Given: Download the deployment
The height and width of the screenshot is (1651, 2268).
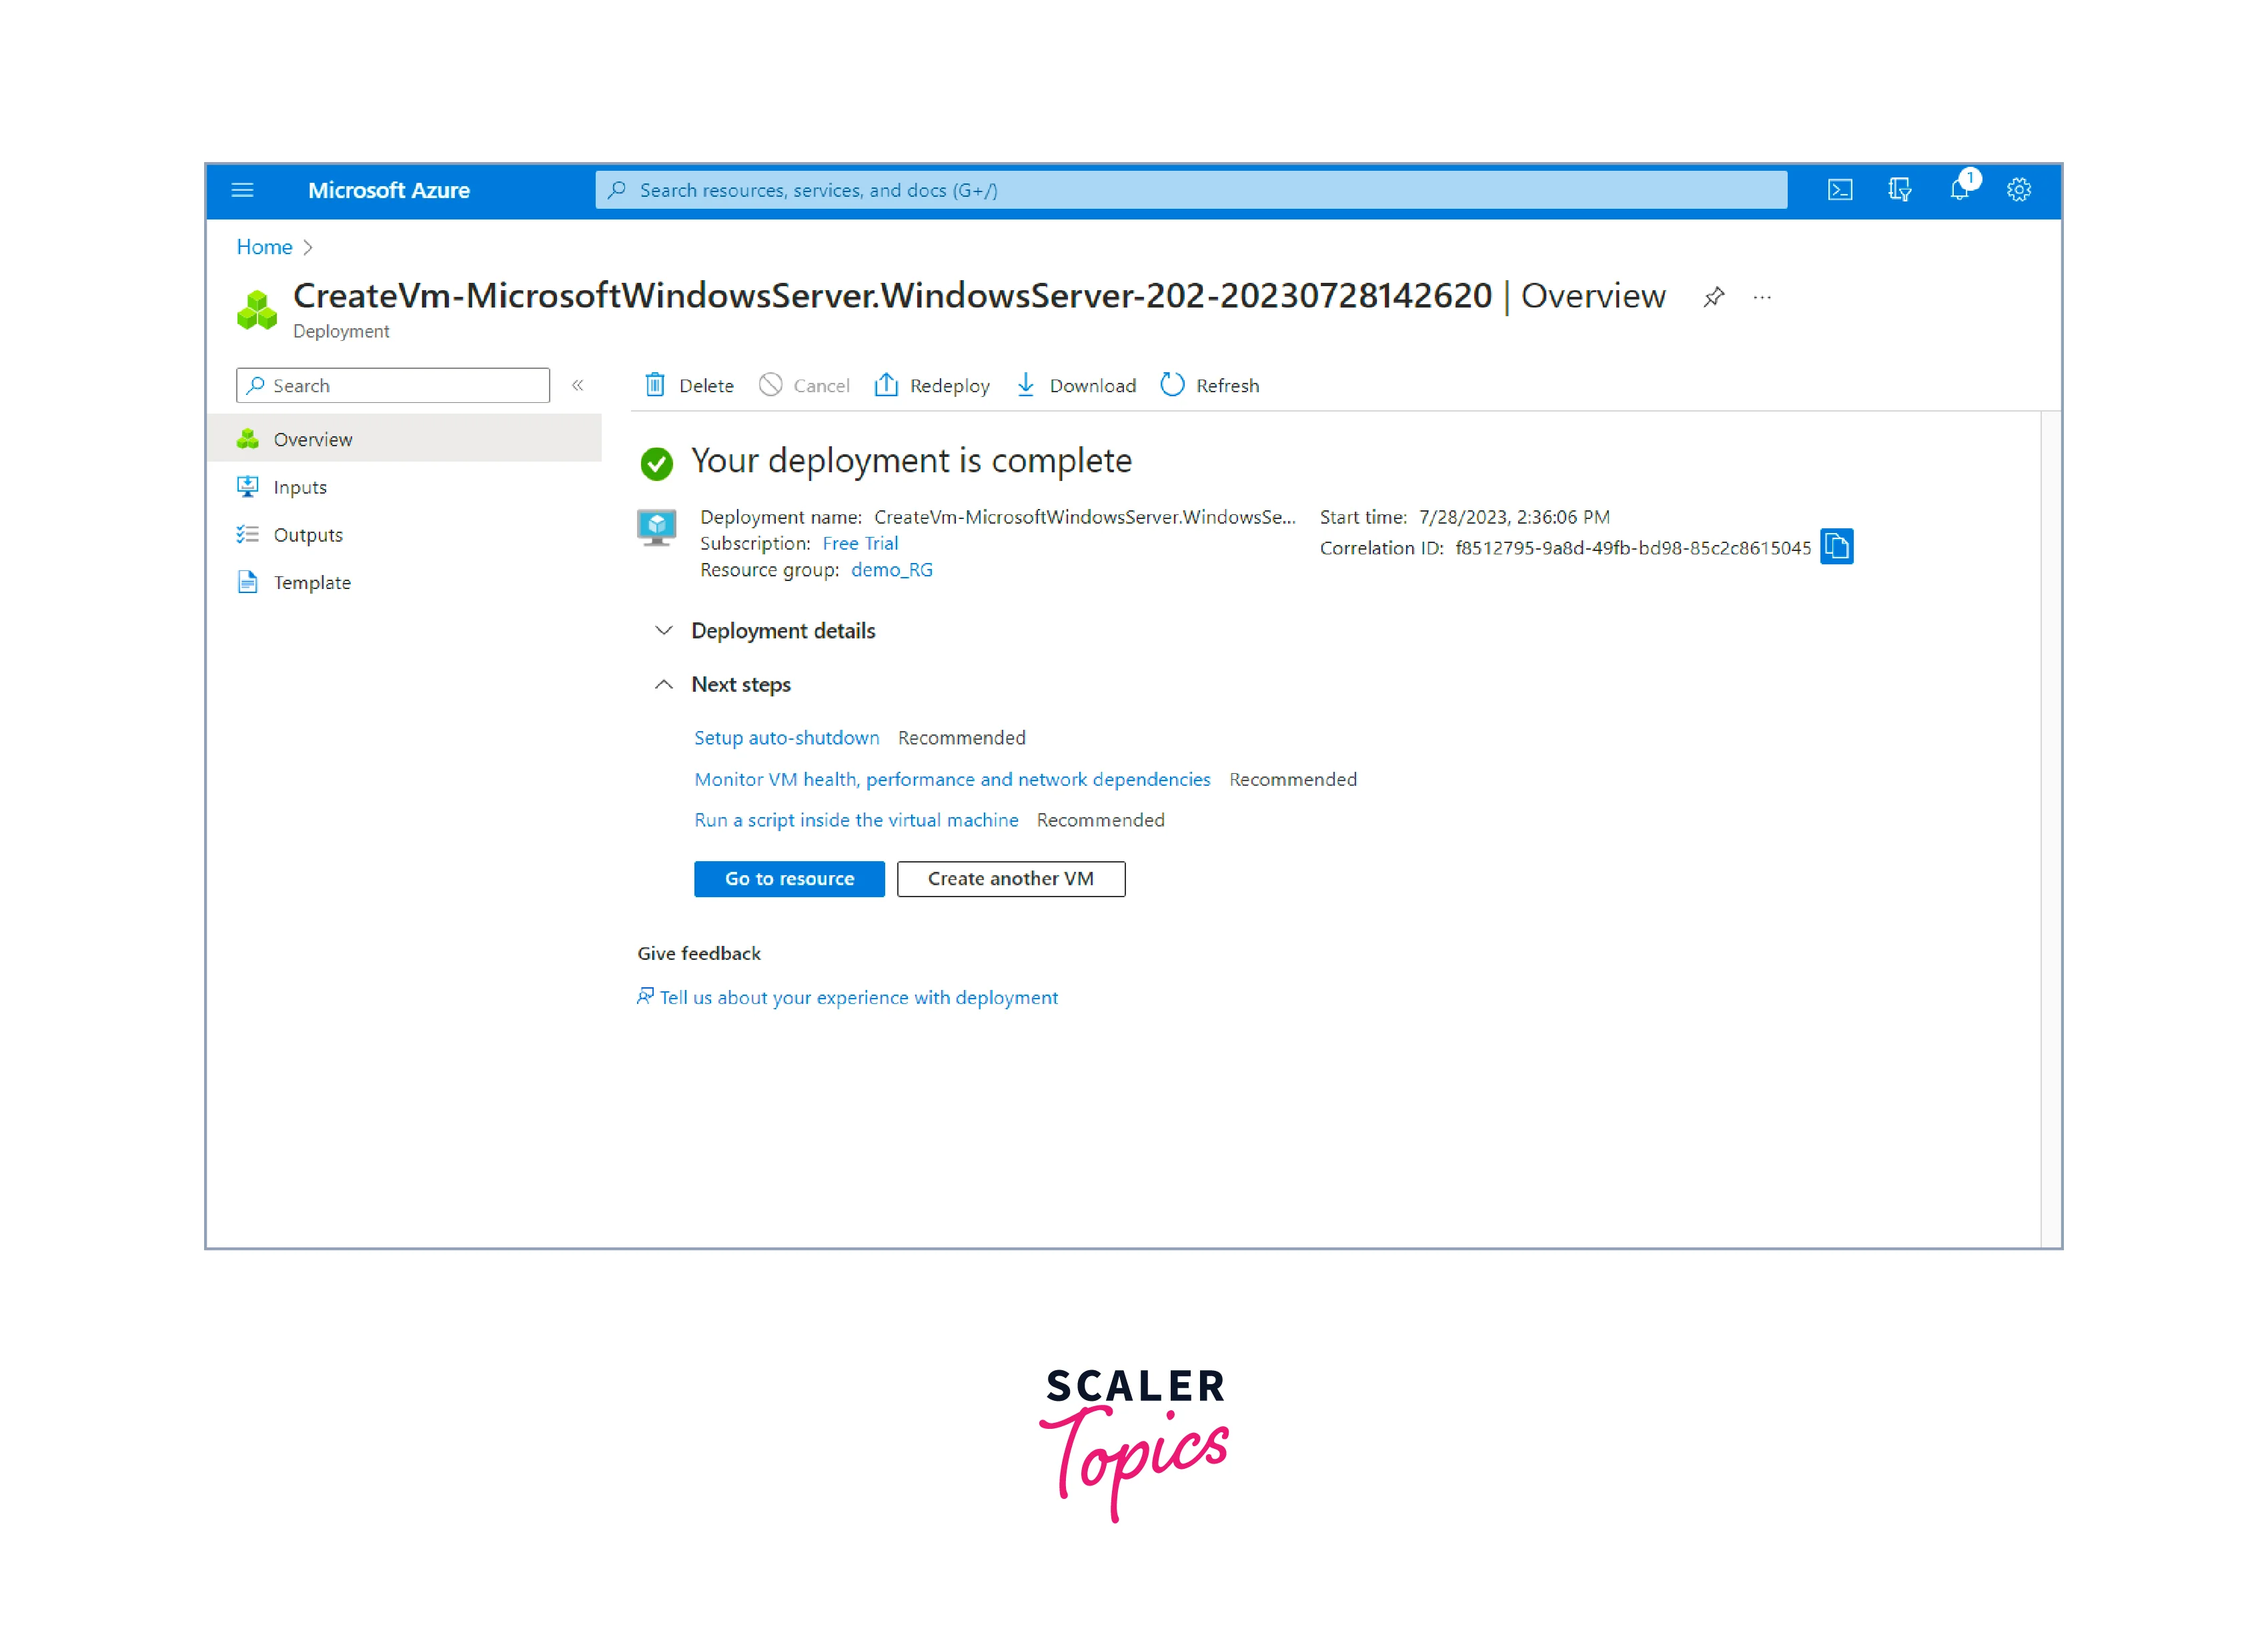Looking at the screenshot, I should [1076, 386].
